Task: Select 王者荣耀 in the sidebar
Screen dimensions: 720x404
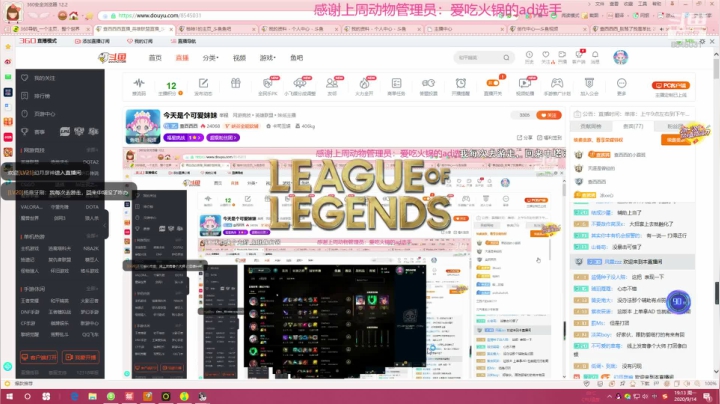Action: pos(30,301)
